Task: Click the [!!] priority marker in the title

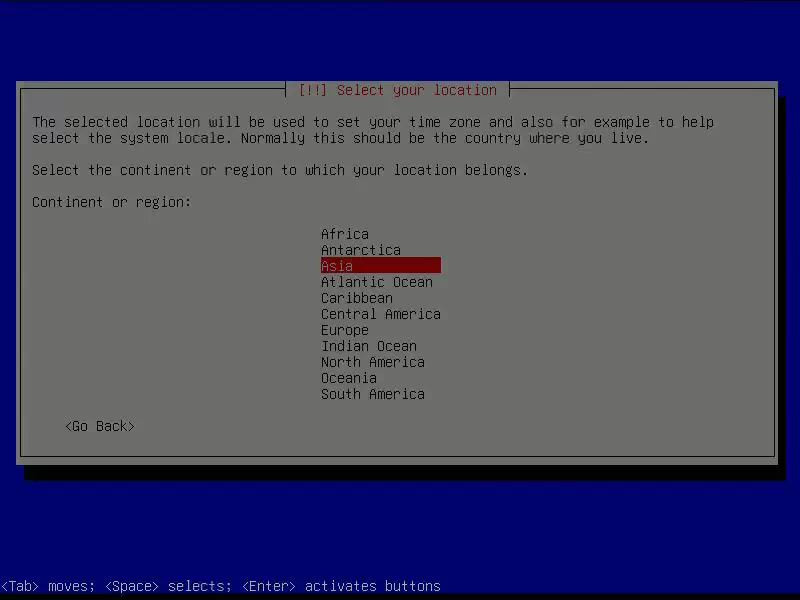Action: [x=313, y=90]
